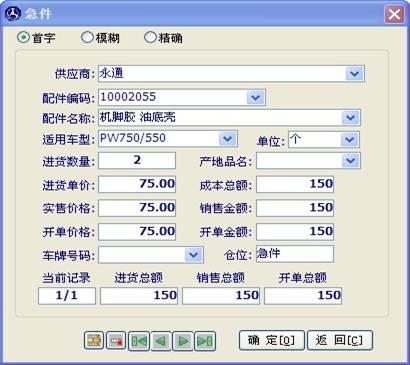Image resolution: width=410 pixels, height=365 pixels.
Task: Jump to the last record
Action: point(205,341)
